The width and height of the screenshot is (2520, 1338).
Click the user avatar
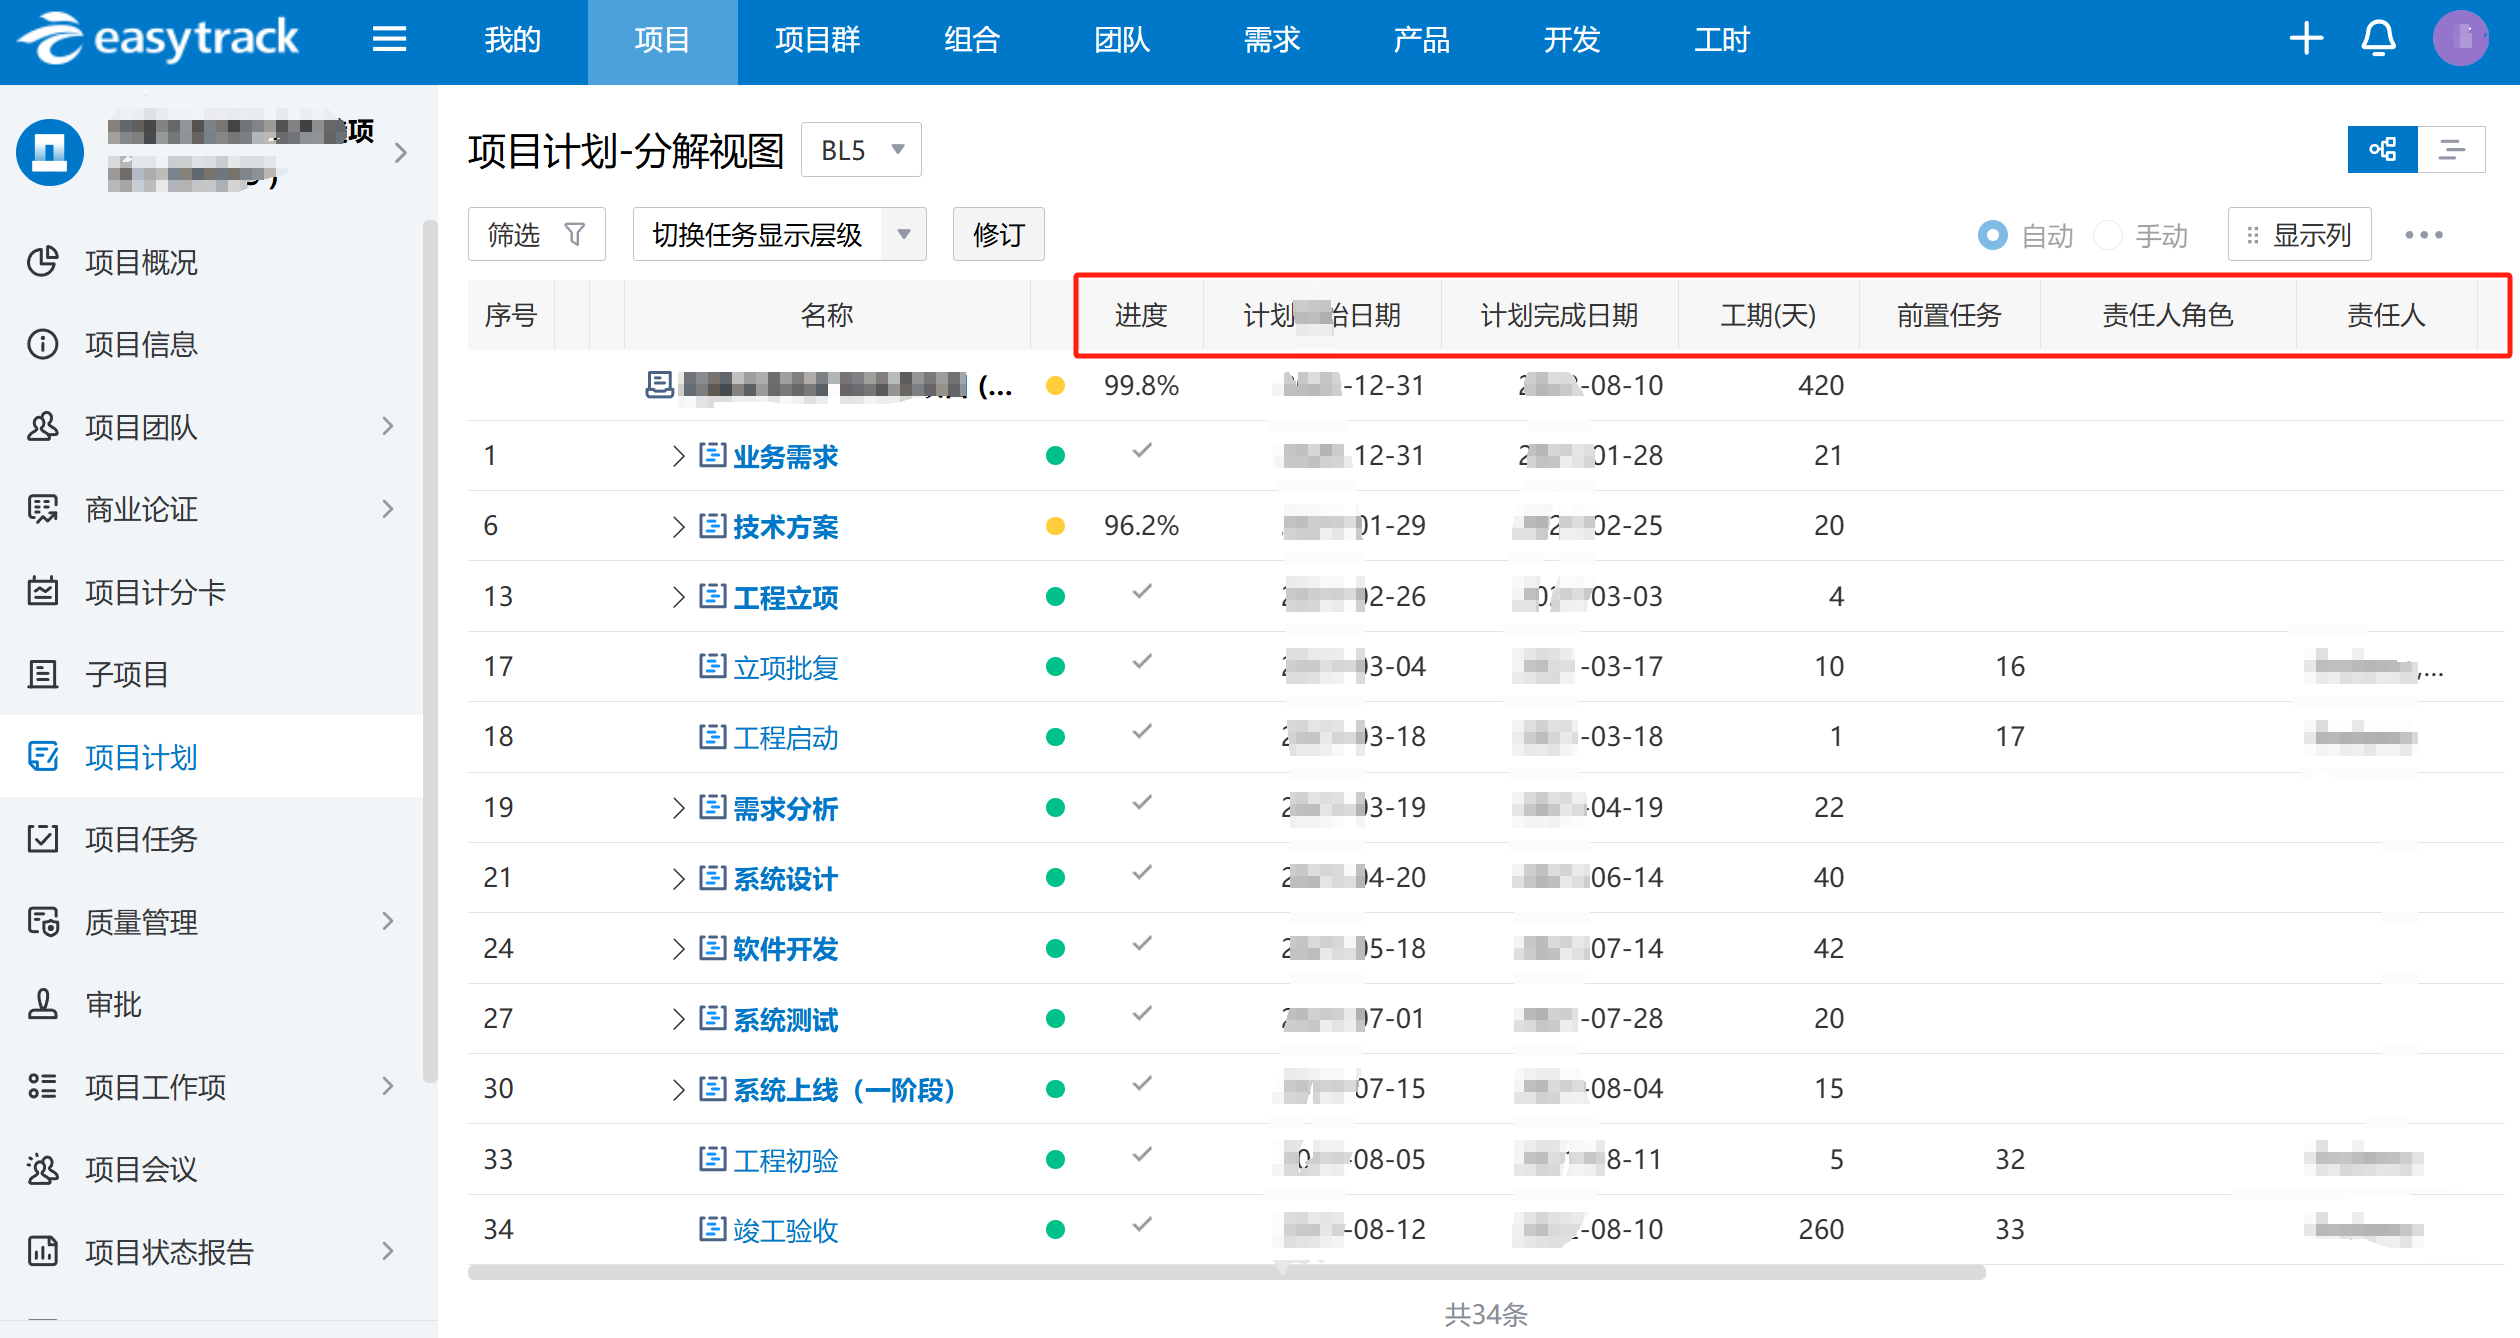pyautogui.click(x=2460, y=40)
